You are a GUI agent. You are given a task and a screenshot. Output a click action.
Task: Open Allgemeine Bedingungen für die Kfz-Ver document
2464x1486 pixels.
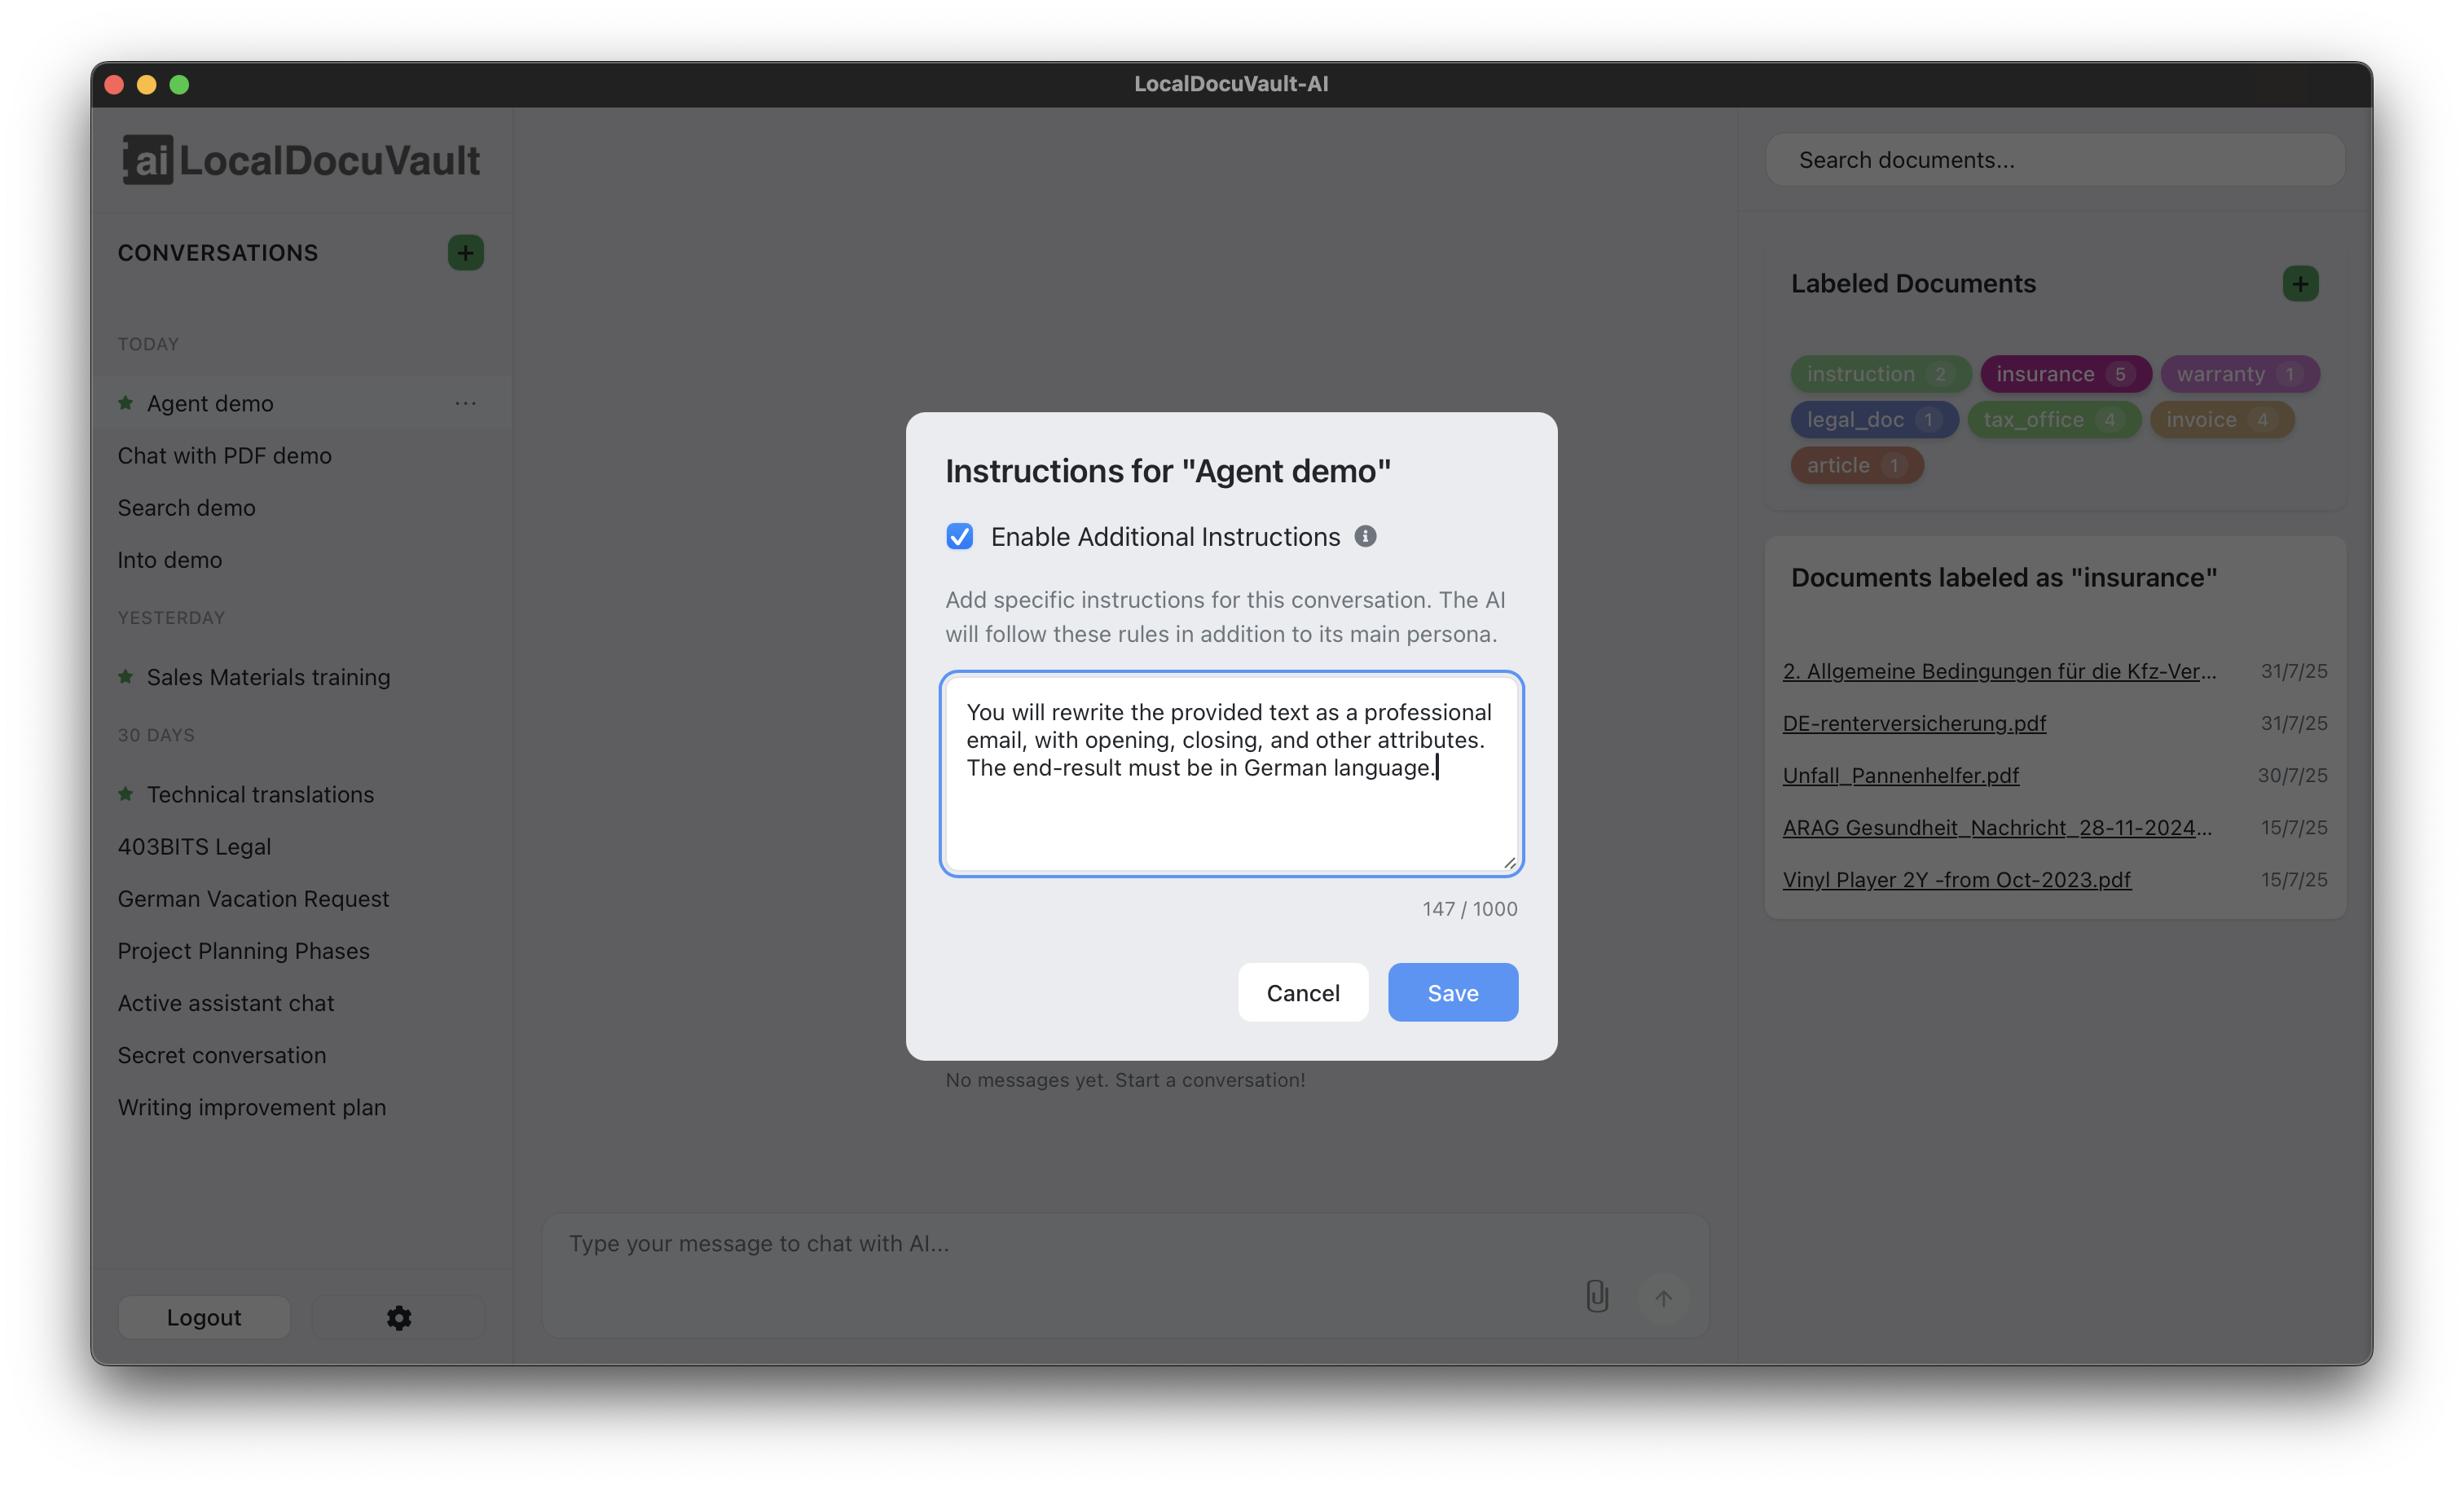[1999, 671]
